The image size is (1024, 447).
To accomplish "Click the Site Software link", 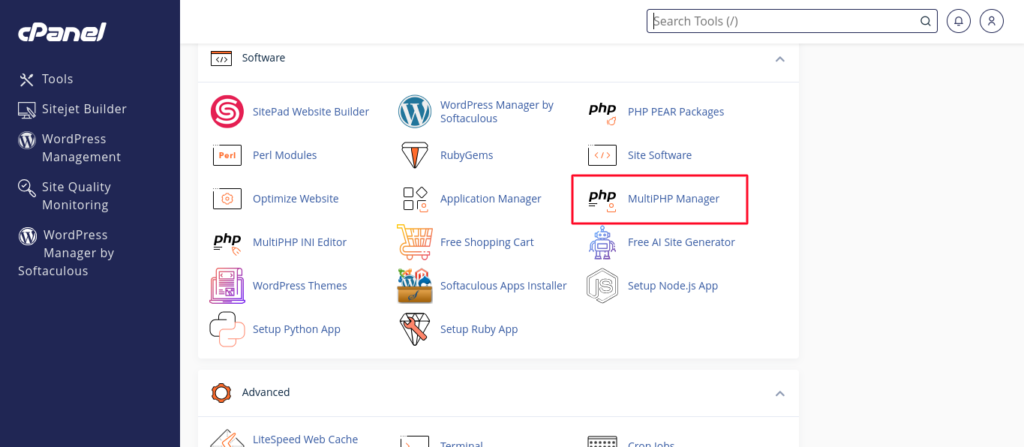I will [x=660, y=155].
